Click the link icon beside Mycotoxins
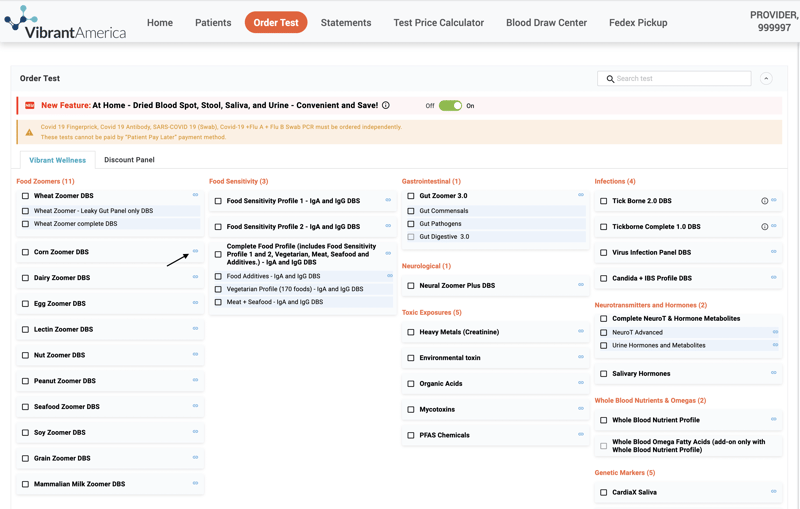 click(581, 409)
